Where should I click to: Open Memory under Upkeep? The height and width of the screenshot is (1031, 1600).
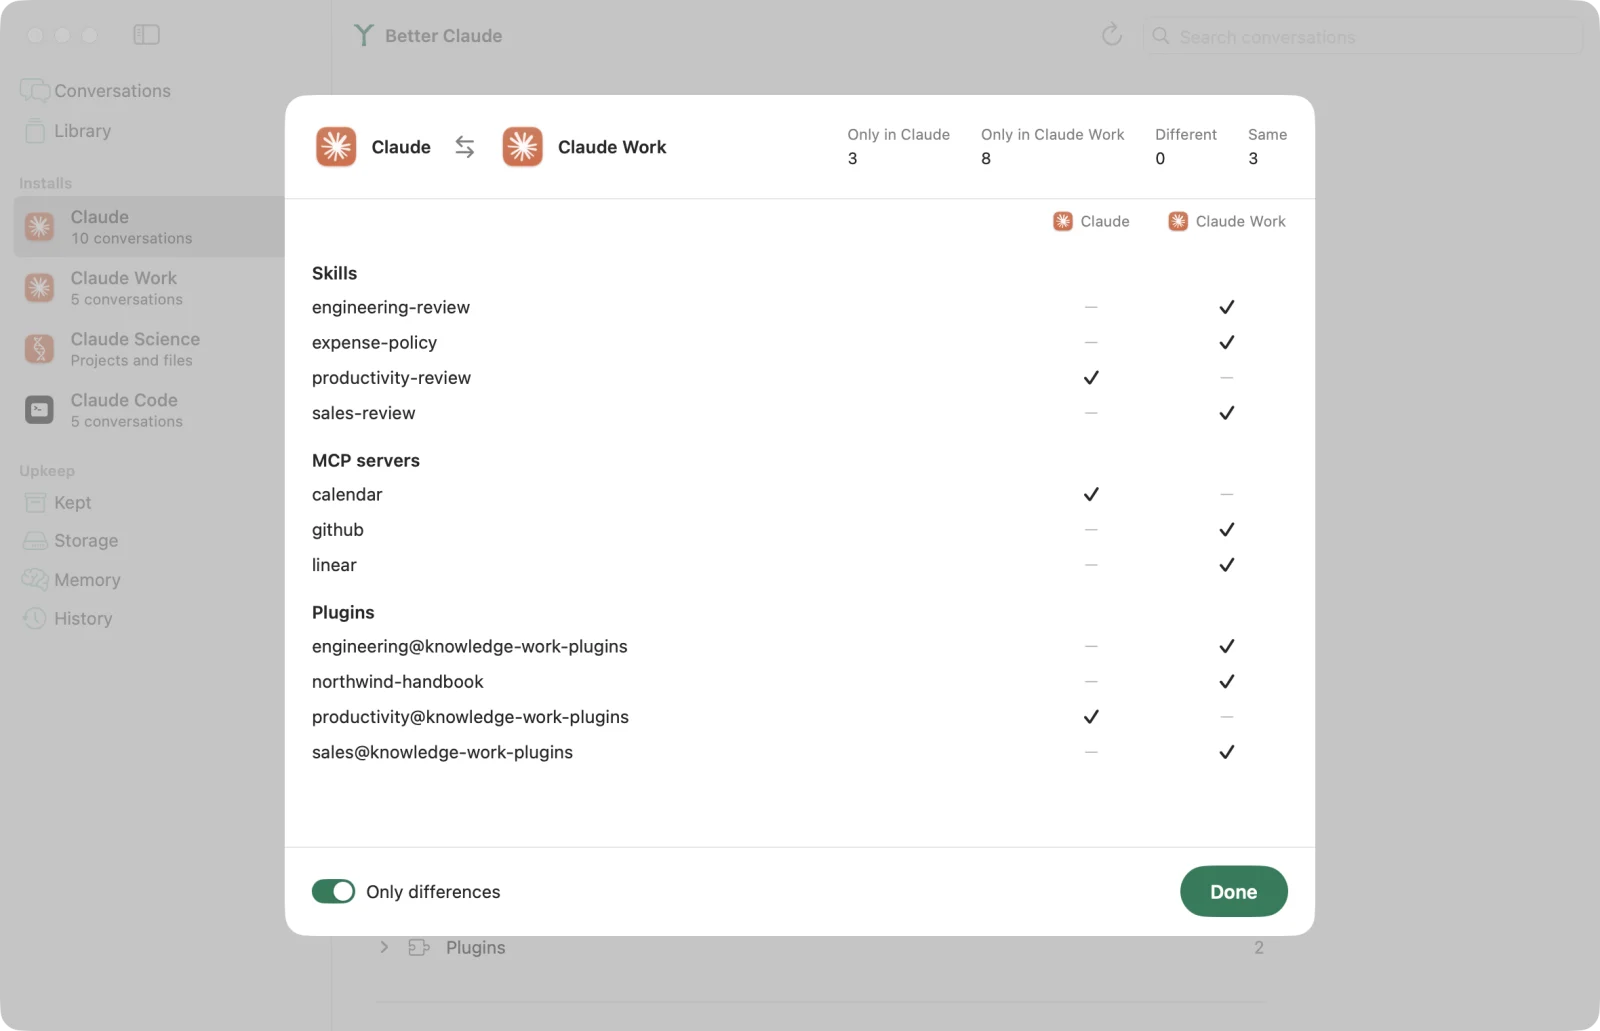pos(72,580)
